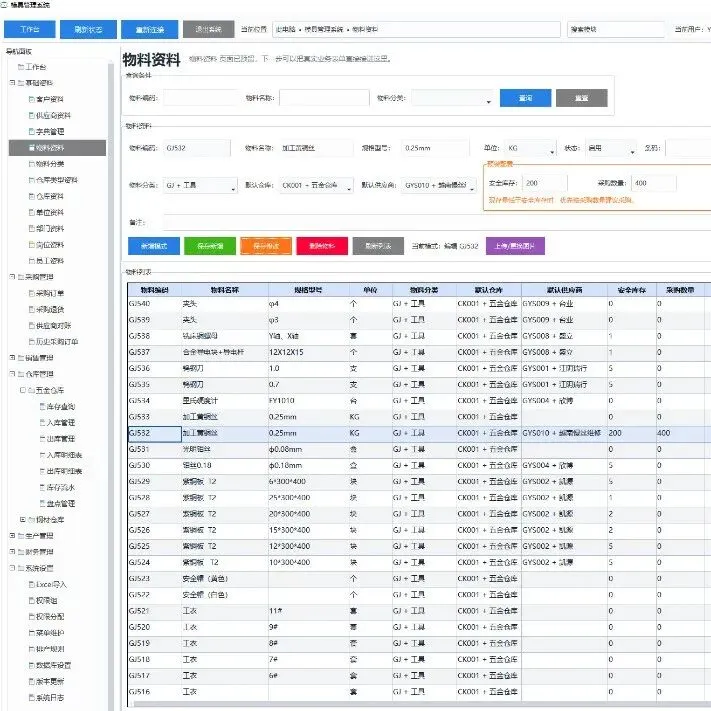Click the blue 查询 button
711x711 pixels.
point(525,98)
